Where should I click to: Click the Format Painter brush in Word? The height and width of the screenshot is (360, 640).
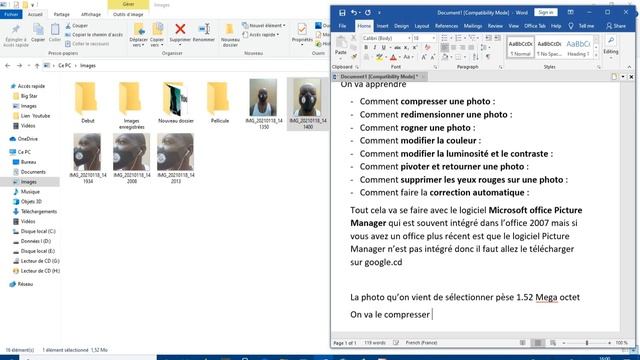(x=354, y=56)
